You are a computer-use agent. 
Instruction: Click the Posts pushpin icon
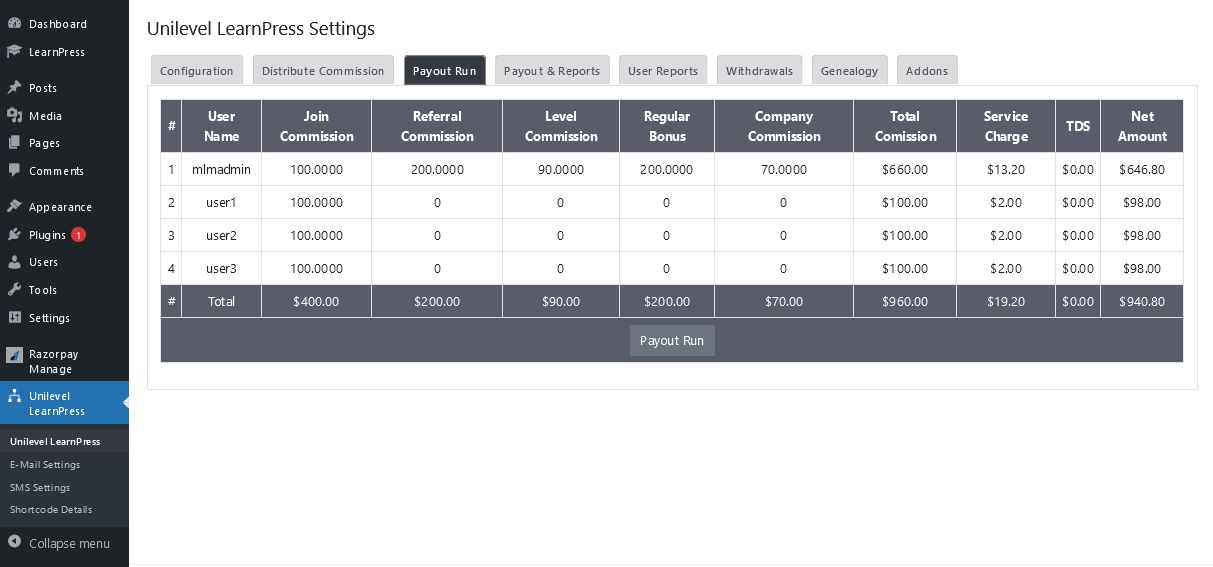coord(14,88)
